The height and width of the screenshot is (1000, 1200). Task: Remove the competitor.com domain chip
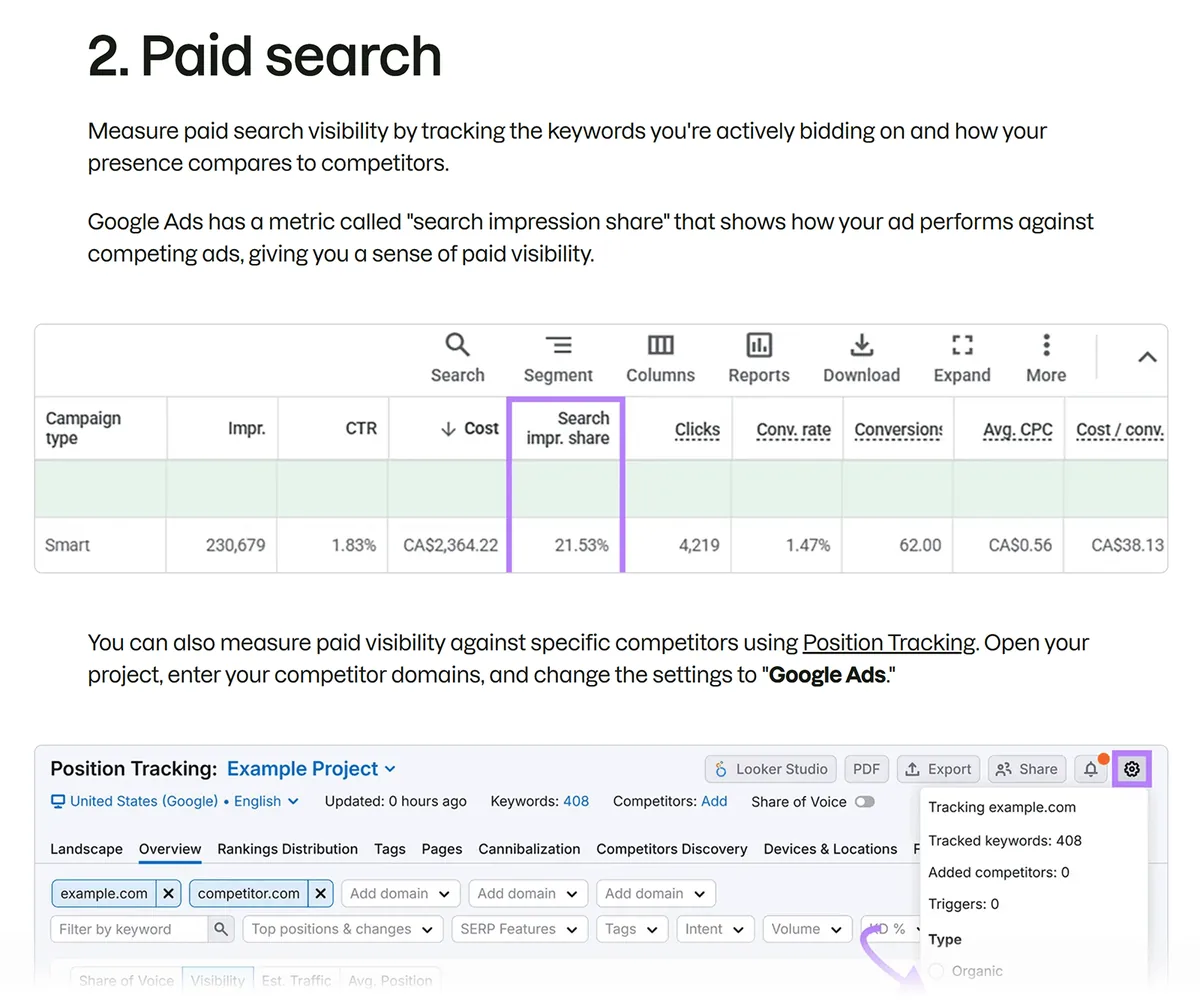click(320, 894)
